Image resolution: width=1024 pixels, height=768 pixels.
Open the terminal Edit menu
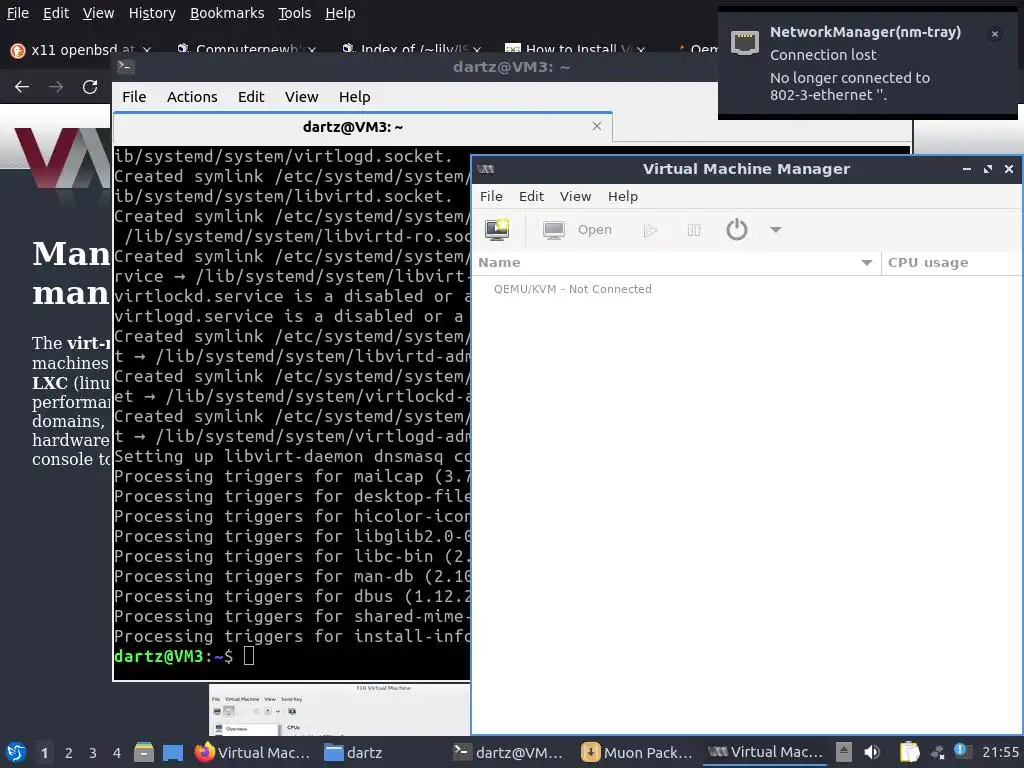coord(251,97)
